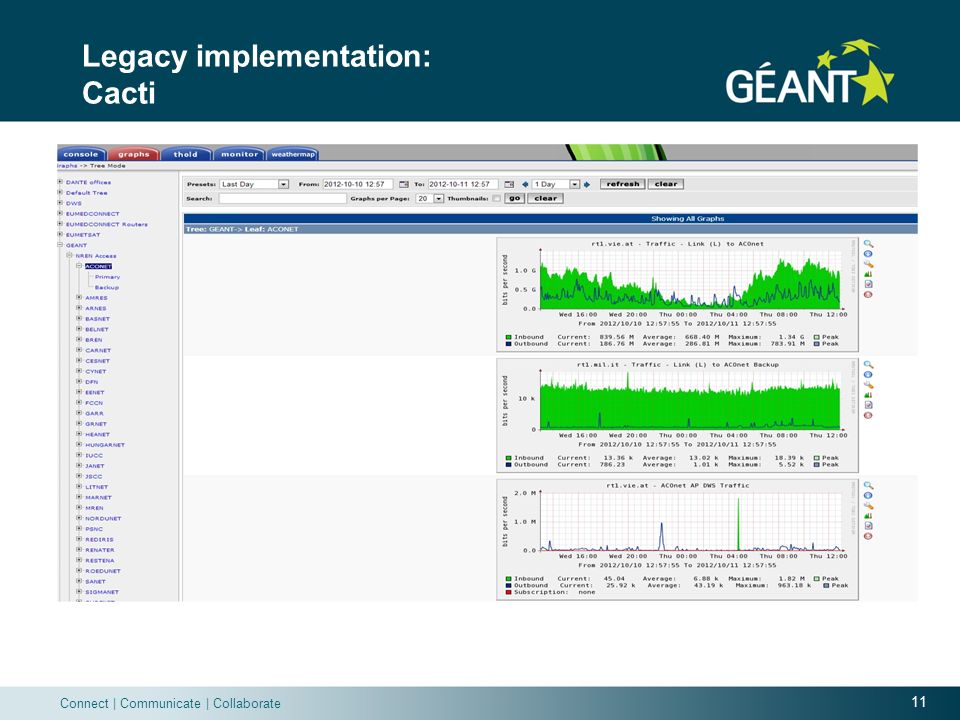Open wrench graph debug for ACOnet link graph

[x=868, y=264]
